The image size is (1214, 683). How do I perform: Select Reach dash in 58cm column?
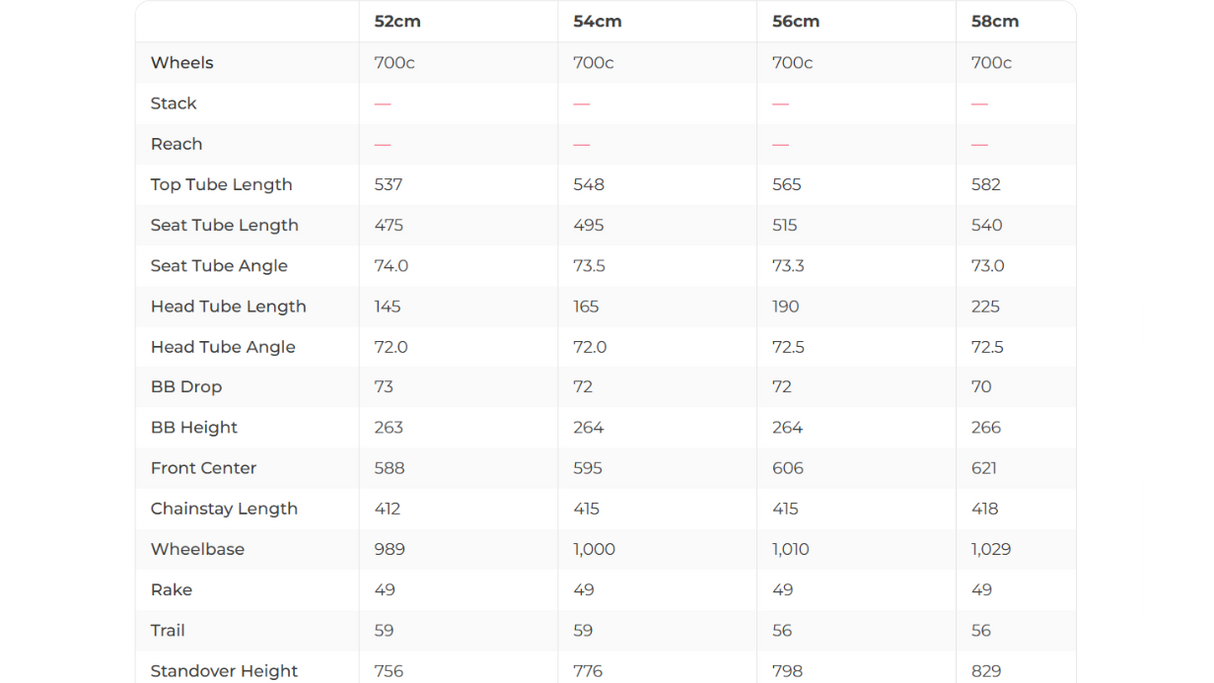979,144
